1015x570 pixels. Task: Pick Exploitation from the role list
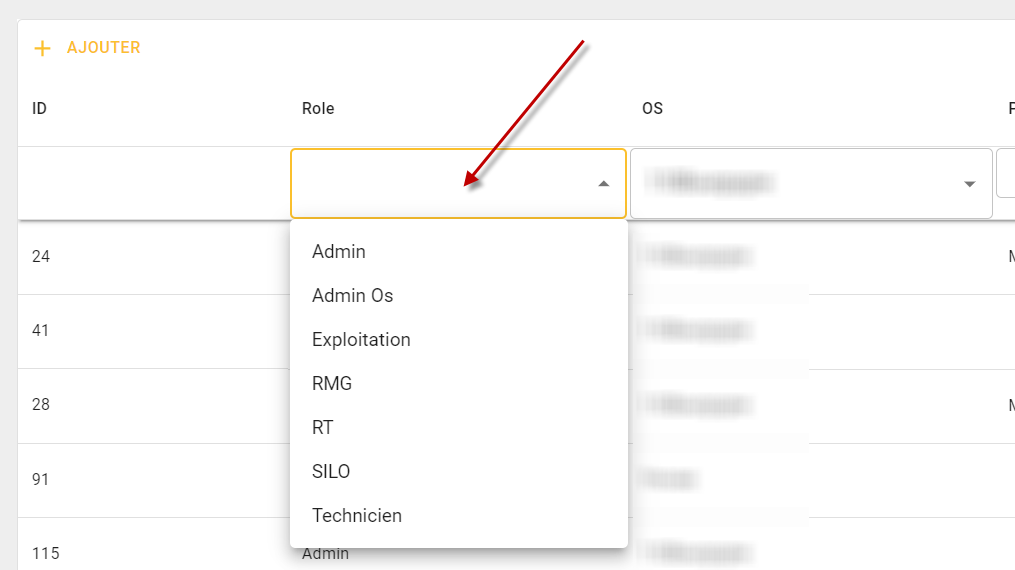(361, 340)
